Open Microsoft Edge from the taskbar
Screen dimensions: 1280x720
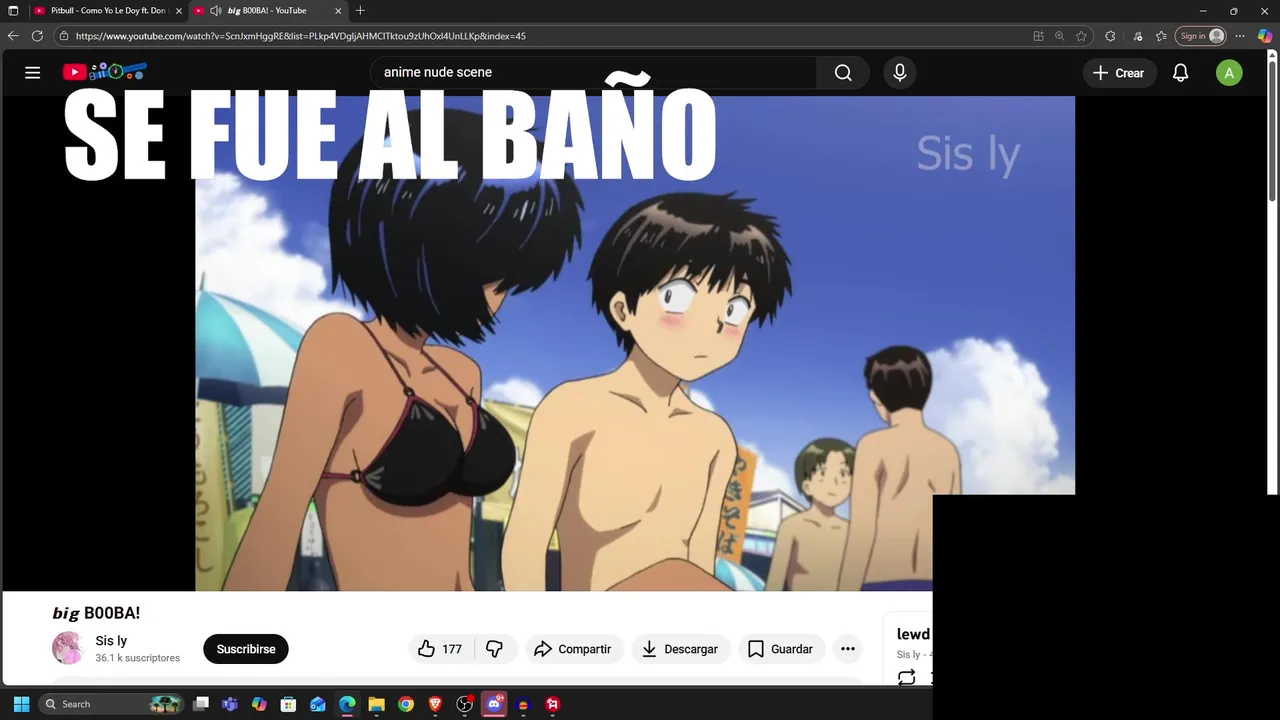pyautogui.click(x=347, y=704)
